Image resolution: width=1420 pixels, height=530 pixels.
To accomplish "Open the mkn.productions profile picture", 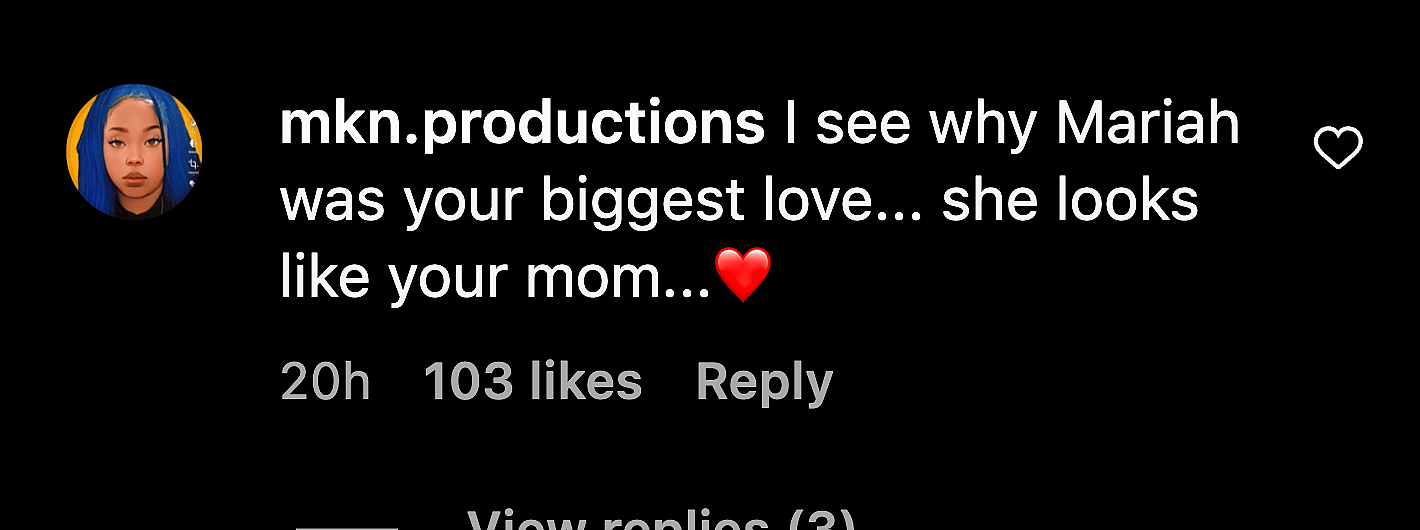I will point(135,150).
